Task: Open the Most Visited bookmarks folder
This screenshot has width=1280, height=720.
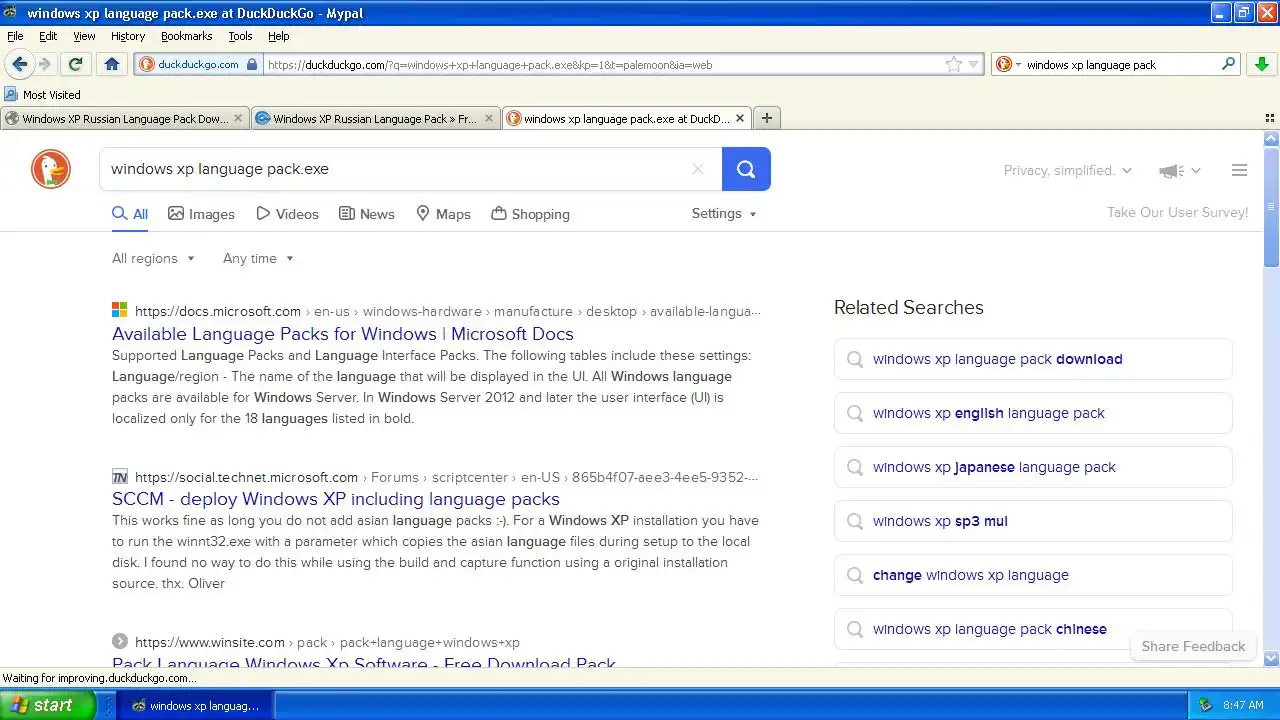Action: click(43, 95)
